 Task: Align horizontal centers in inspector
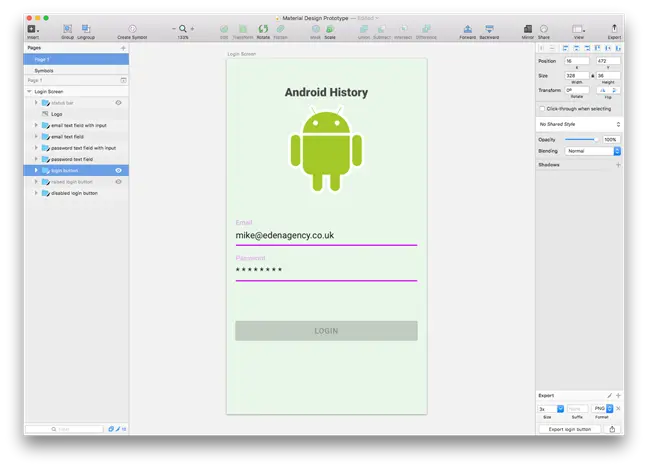coord(576,48)
